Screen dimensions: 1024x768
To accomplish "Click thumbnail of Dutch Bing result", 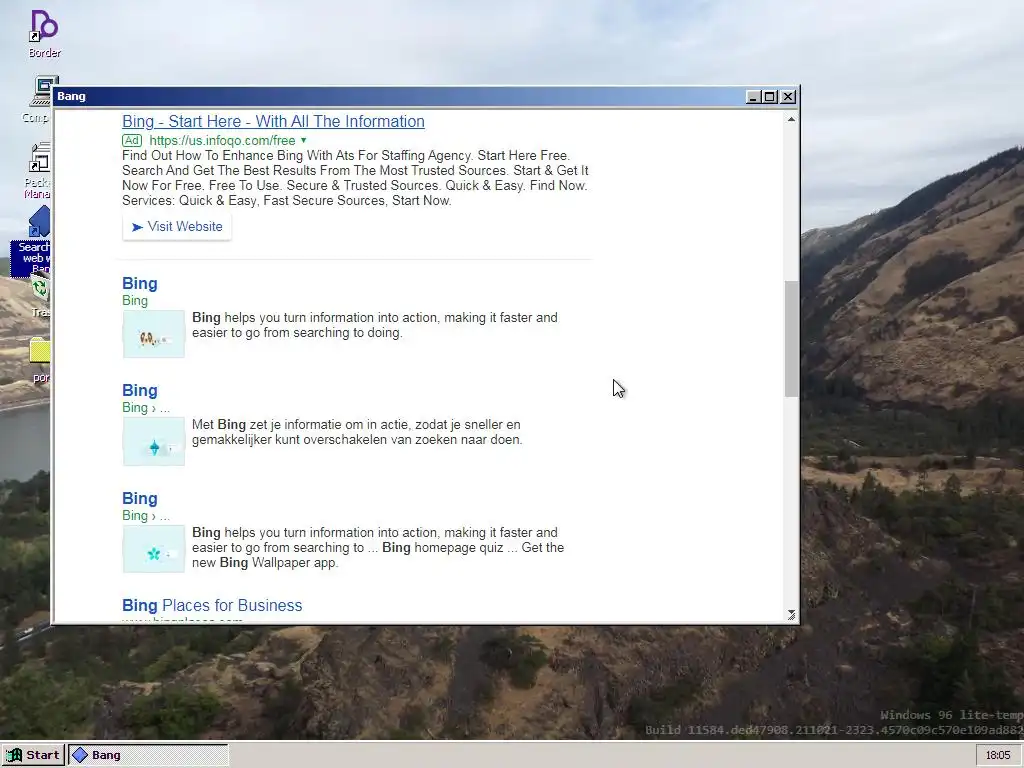I will [x=154, y=441].
